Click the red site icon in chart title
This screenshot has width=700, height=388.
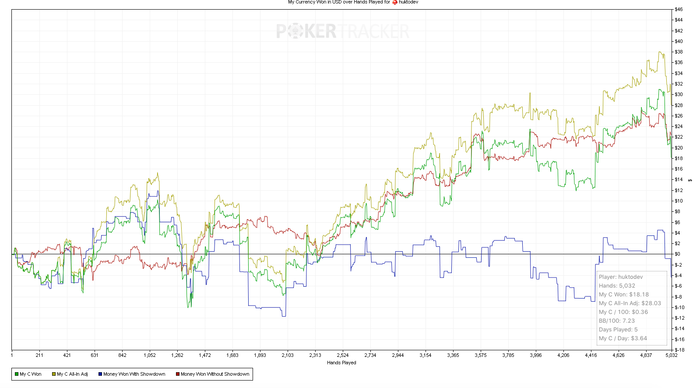(395, 2)
